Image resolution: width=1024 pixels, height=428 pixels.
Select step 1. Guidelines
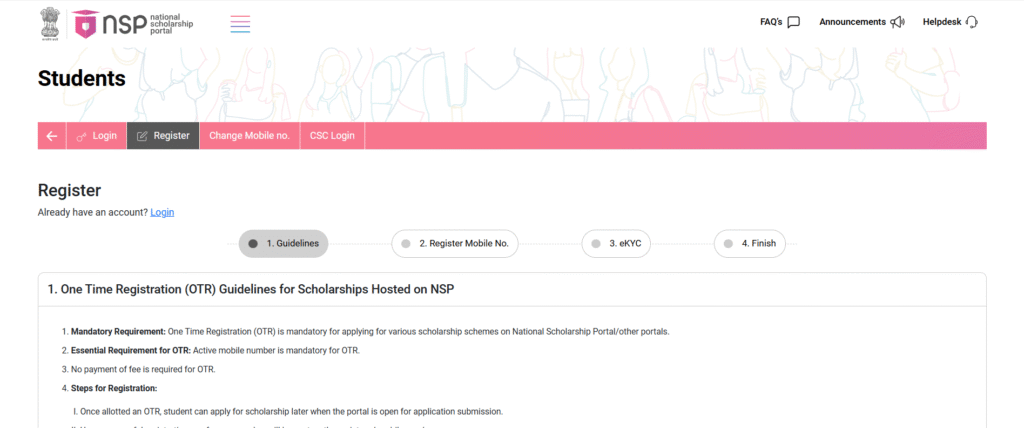pyautogui.click(x=283, y=244)
